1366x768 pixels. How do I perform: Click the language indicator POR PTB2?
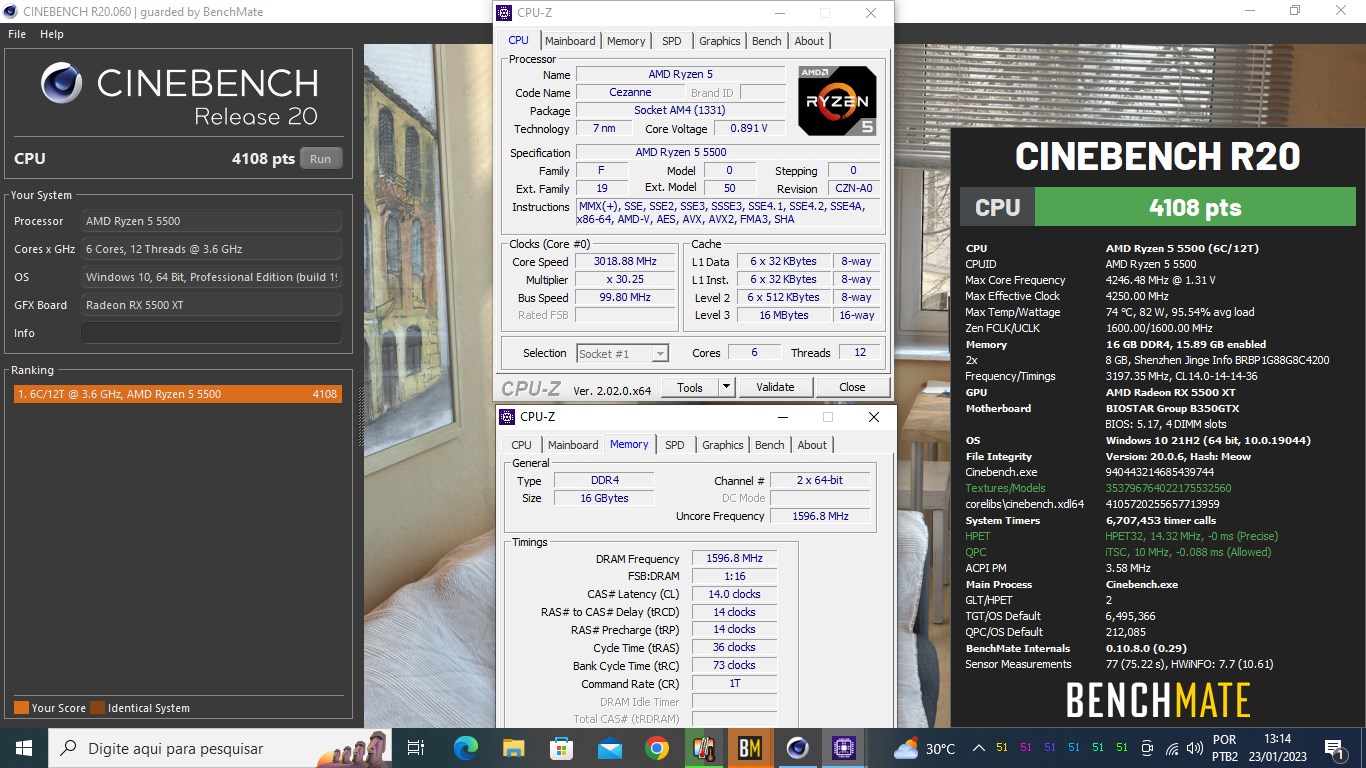(x=1225, y=748)
